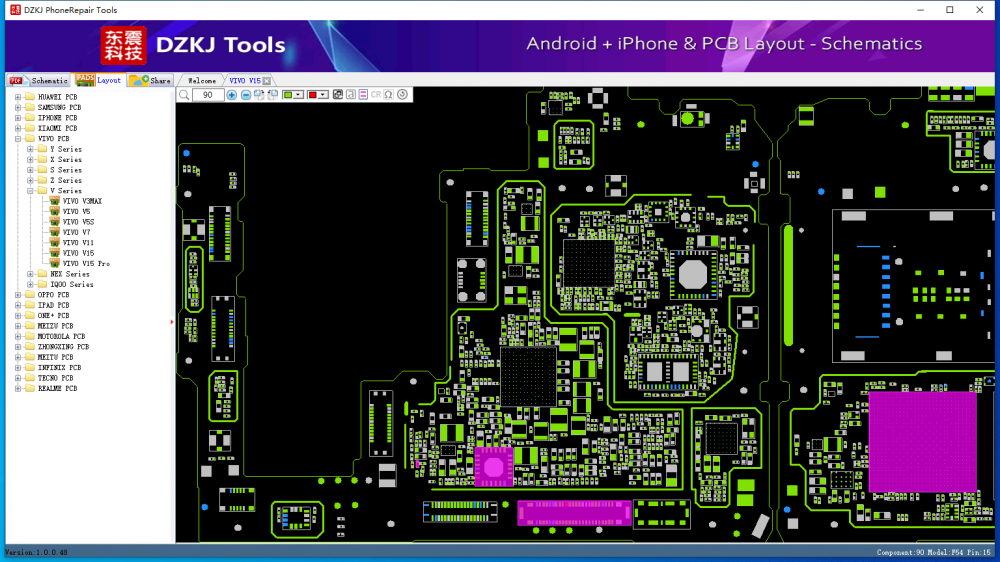Viewport: 1000px width, 562px height.
Task: Select the OPPO PCB folder
Action: click(x=53, y=295)
